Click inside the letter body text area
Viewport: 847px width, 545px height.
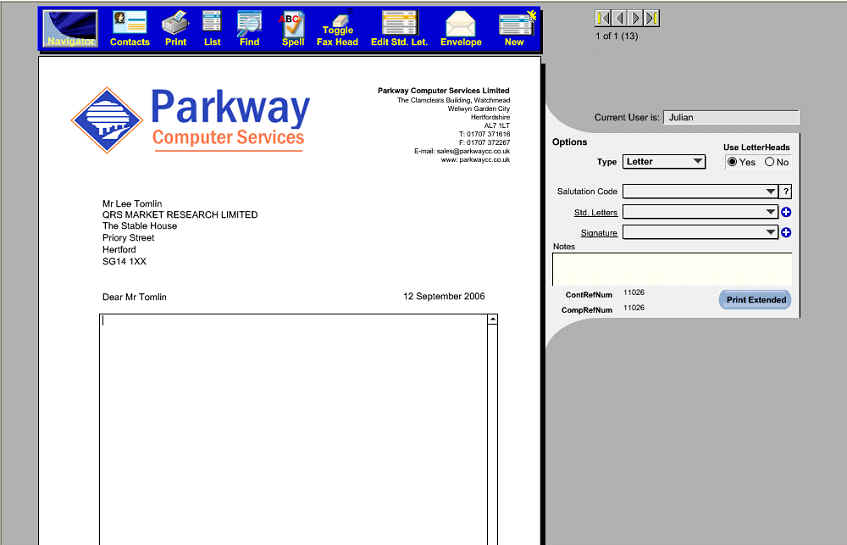(293, 429)
